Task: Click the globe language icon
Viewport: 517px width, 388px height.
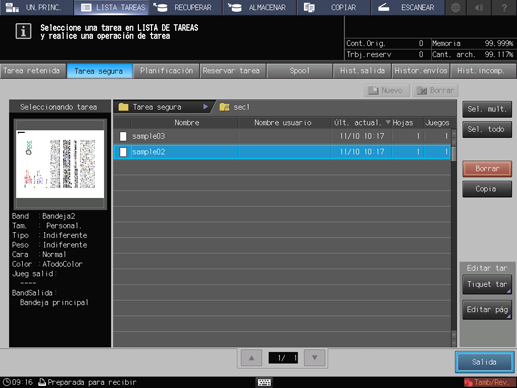Action: [x=455, y=7]
